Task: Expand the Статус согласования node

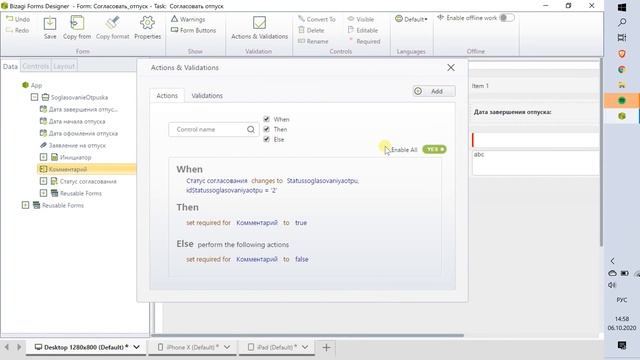Action: (x=43, y=181)
